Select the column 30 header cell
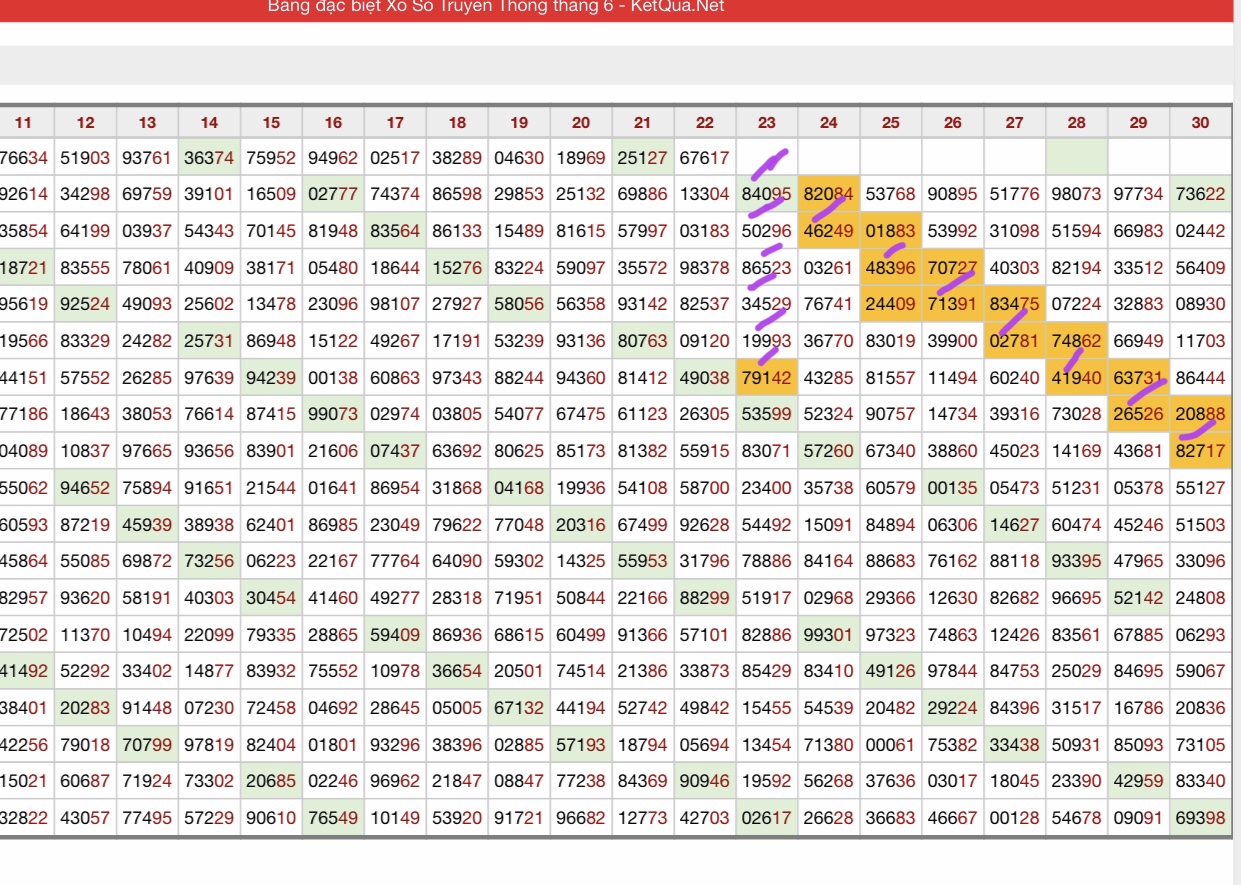 click(x=1200, y=123)
